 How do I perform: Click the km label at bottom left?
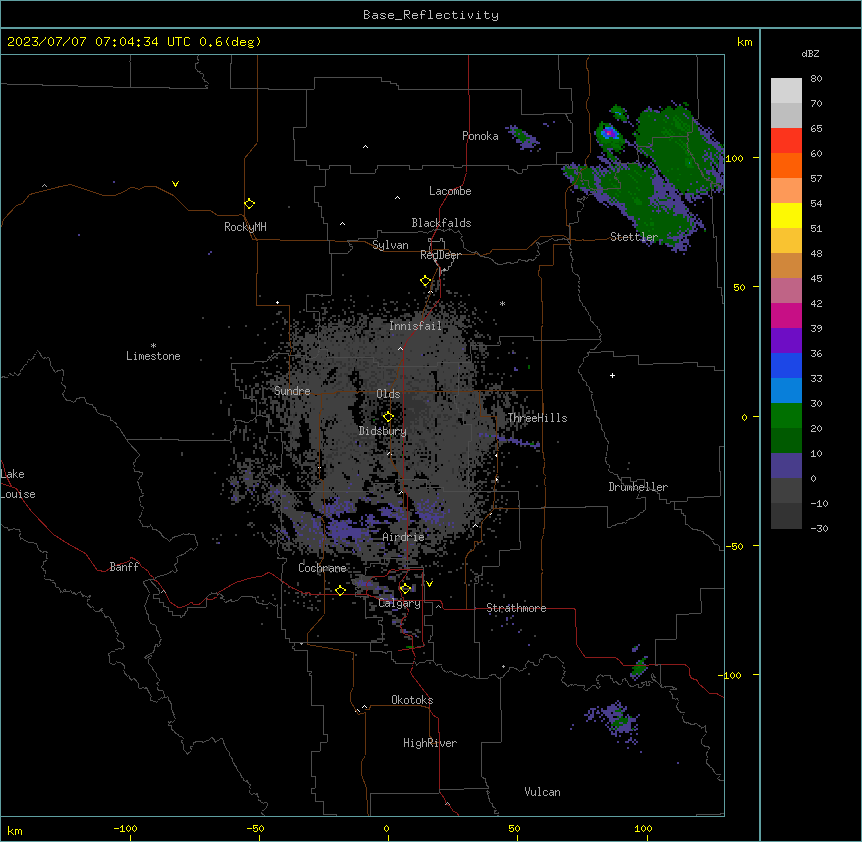pyautogui.click(x=15, y=830)
